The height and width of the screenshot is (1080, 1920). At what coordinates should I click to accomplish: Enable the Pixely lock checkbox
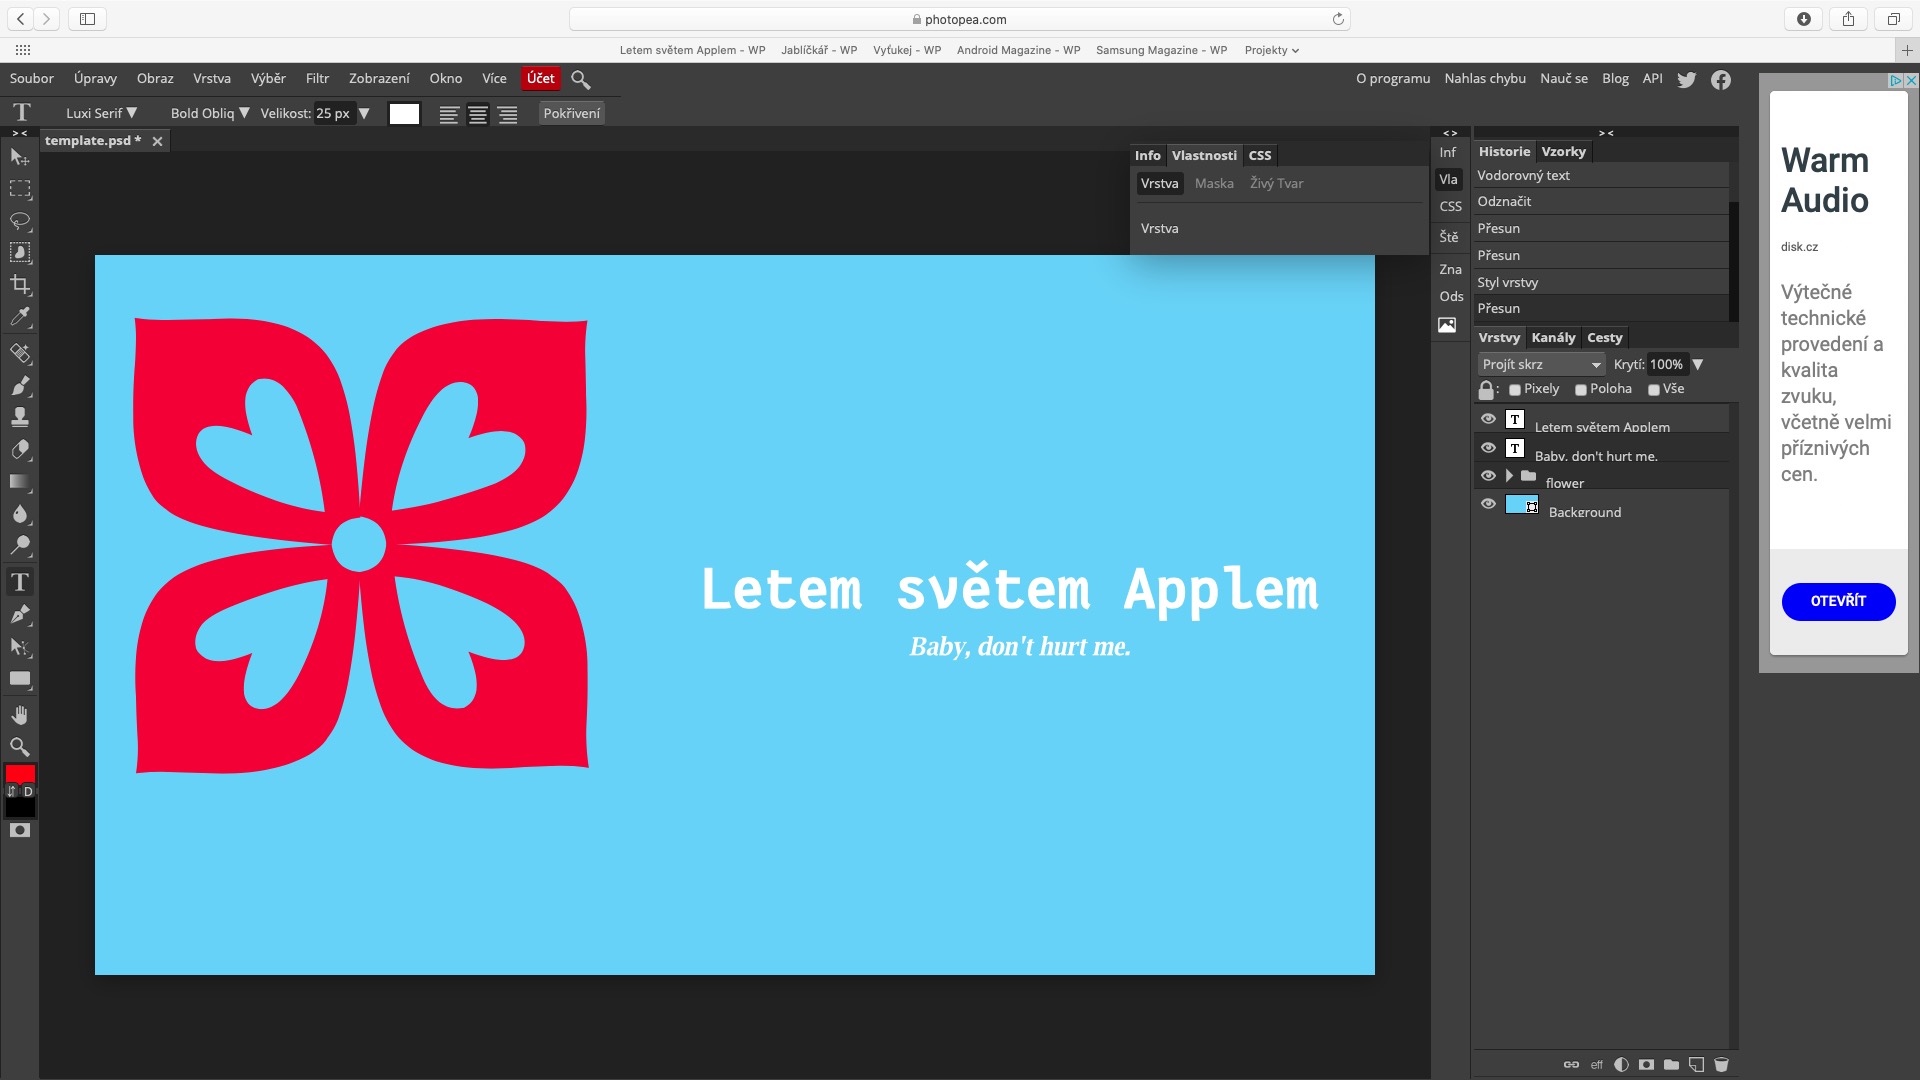(1515, 390)
